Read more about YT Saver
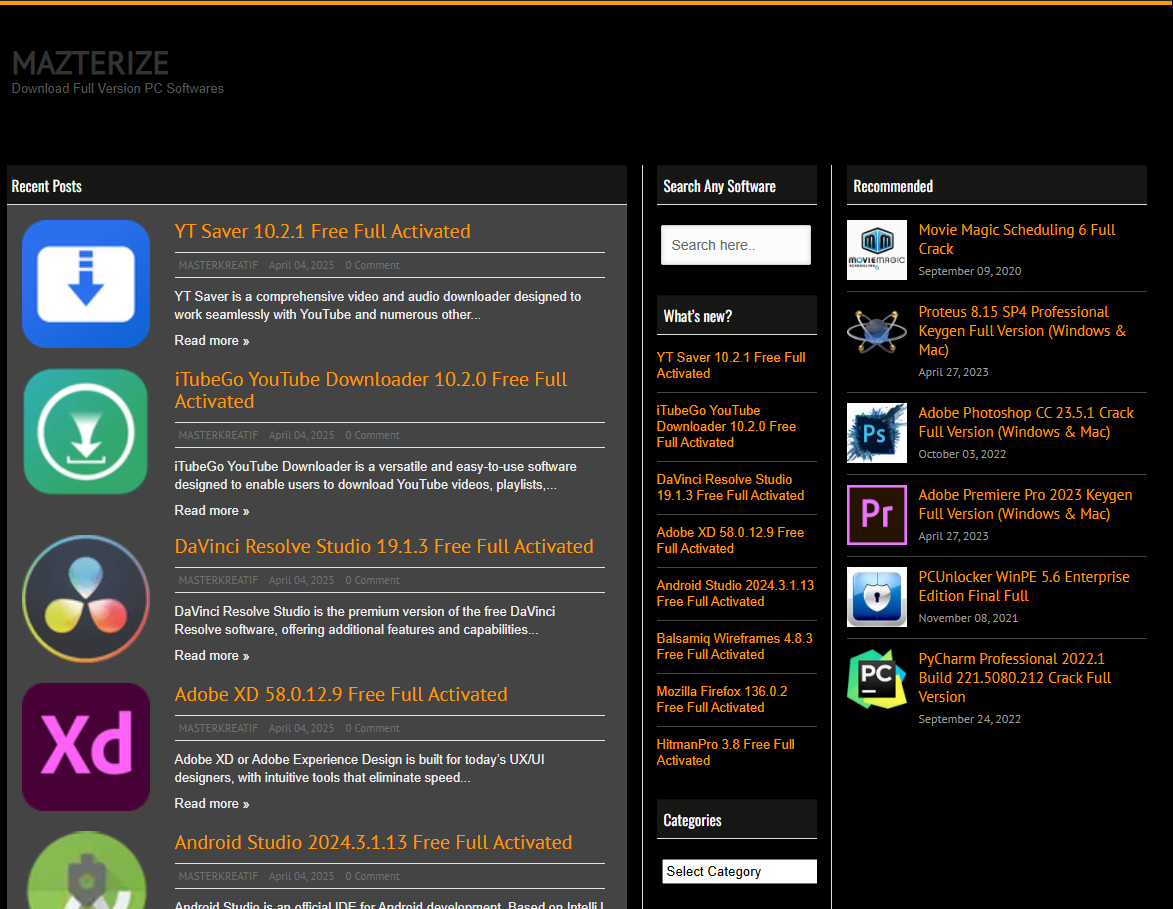This screenshot has height=909, width=1173. point(212,340)
